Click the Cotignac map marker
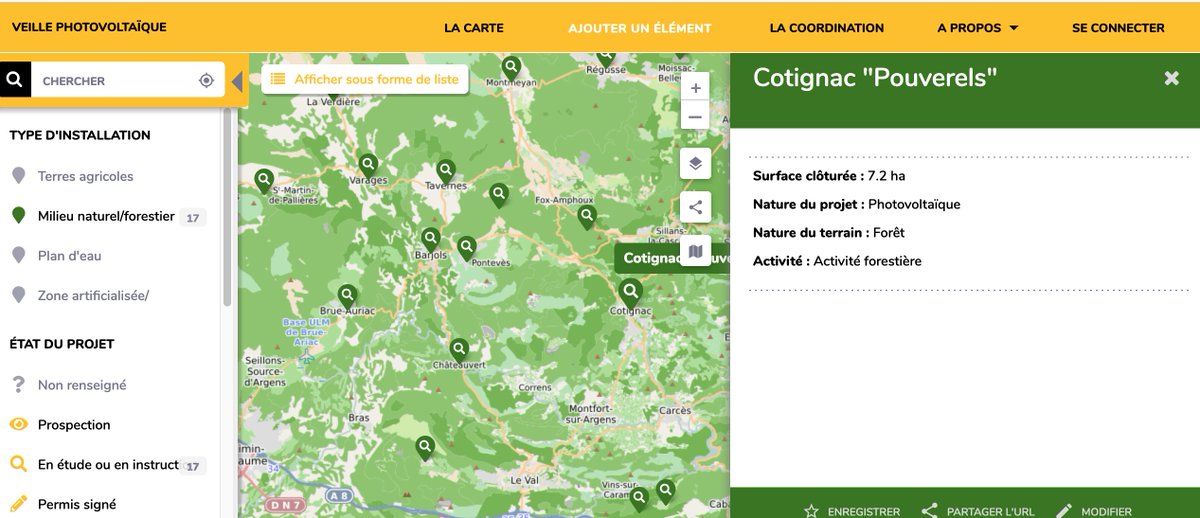1200x518 pixels. point(630,293)
